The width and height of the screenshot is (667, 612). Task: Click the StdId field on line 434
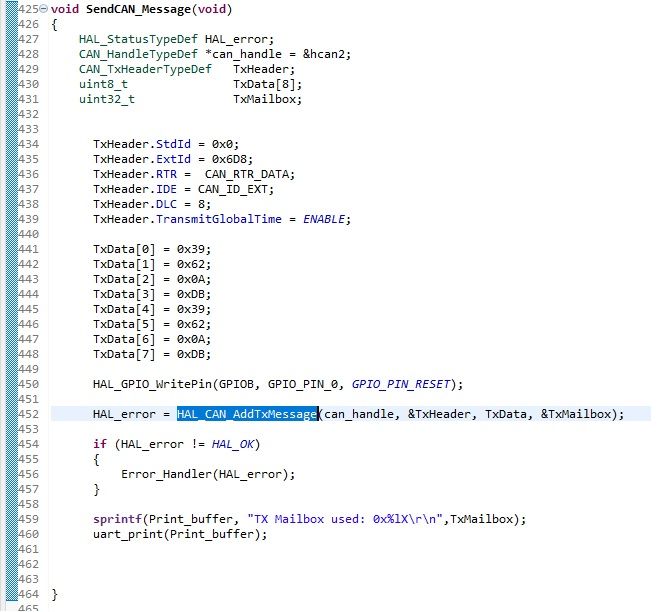(x=173, y=144)
